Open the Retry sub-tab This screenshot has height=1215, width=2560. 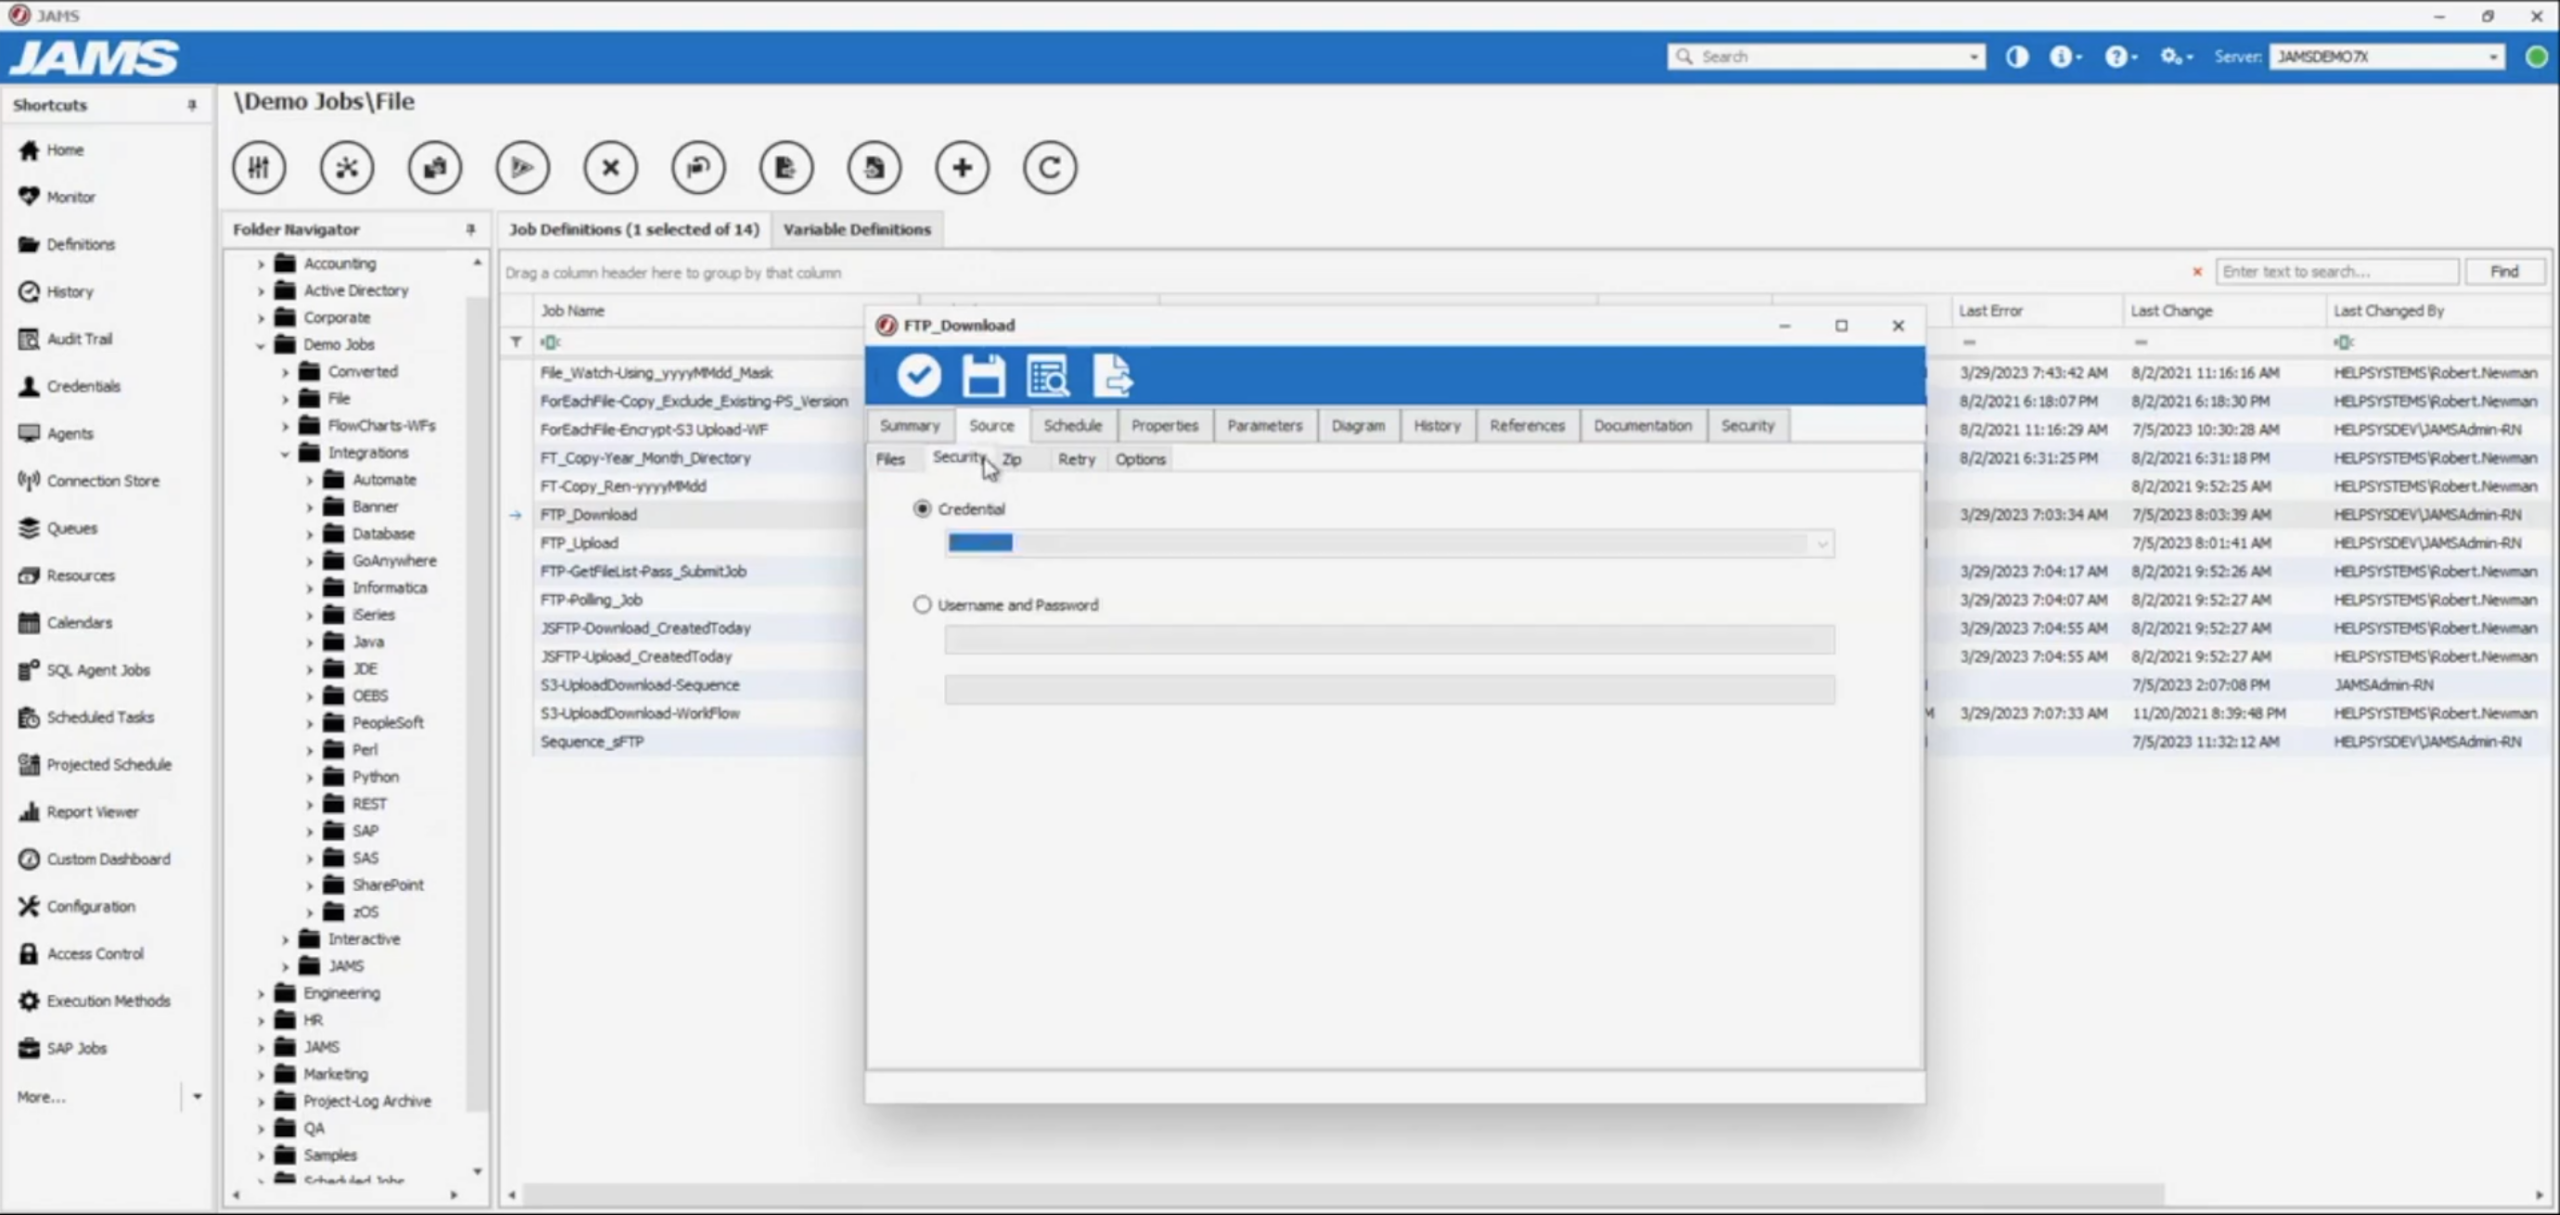pyautogui.click(x=1076, y=460)
